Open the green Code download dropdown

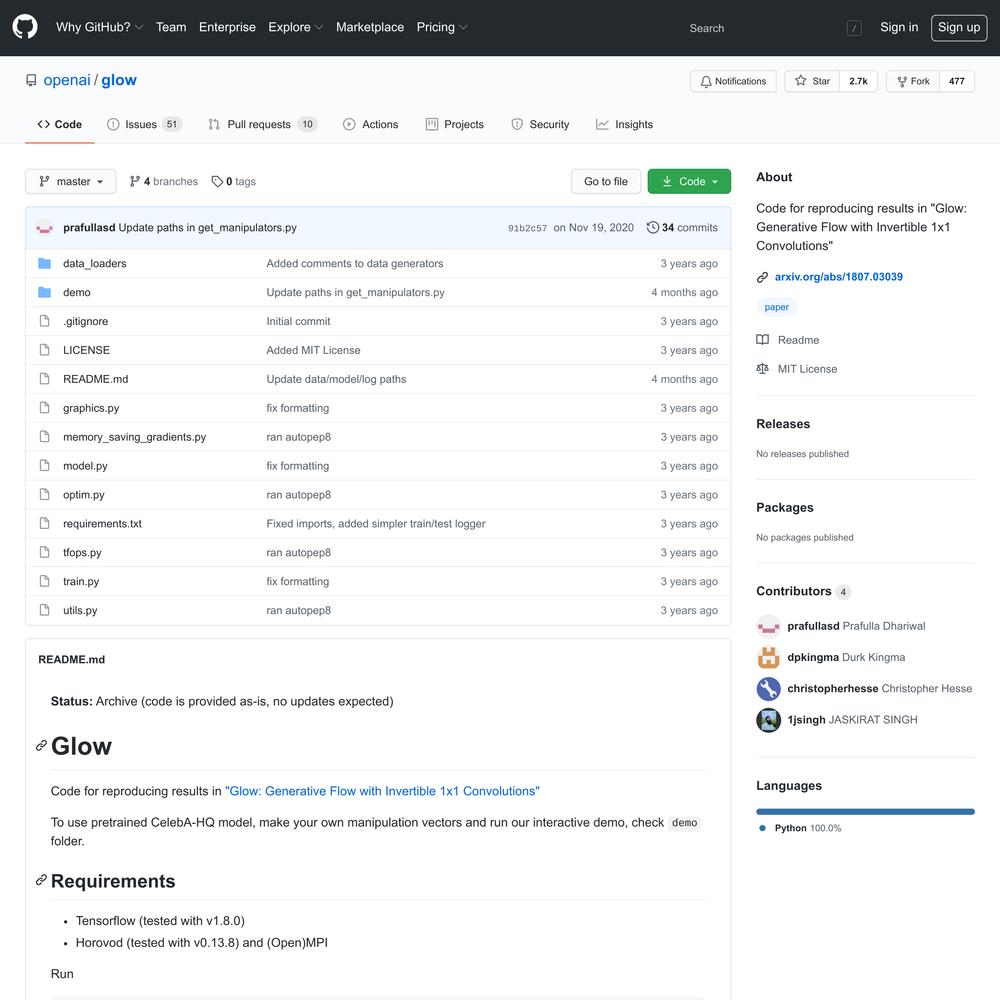tap(689, 181)
